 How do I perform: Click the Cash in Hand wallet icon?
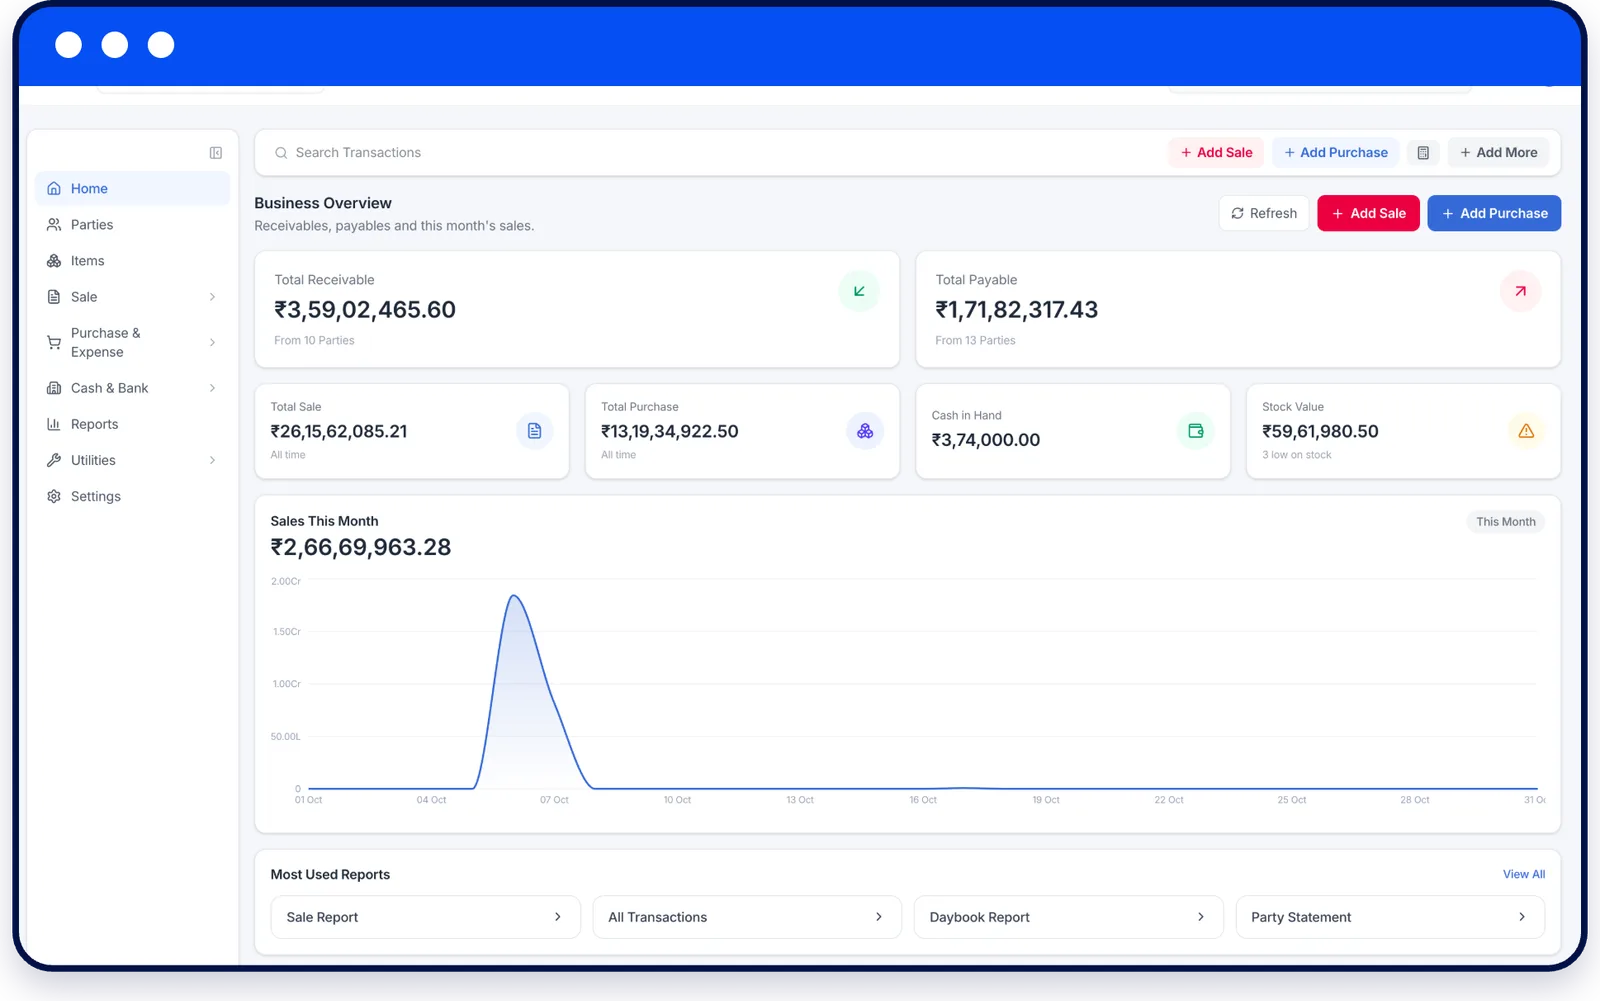[1195, 431]
